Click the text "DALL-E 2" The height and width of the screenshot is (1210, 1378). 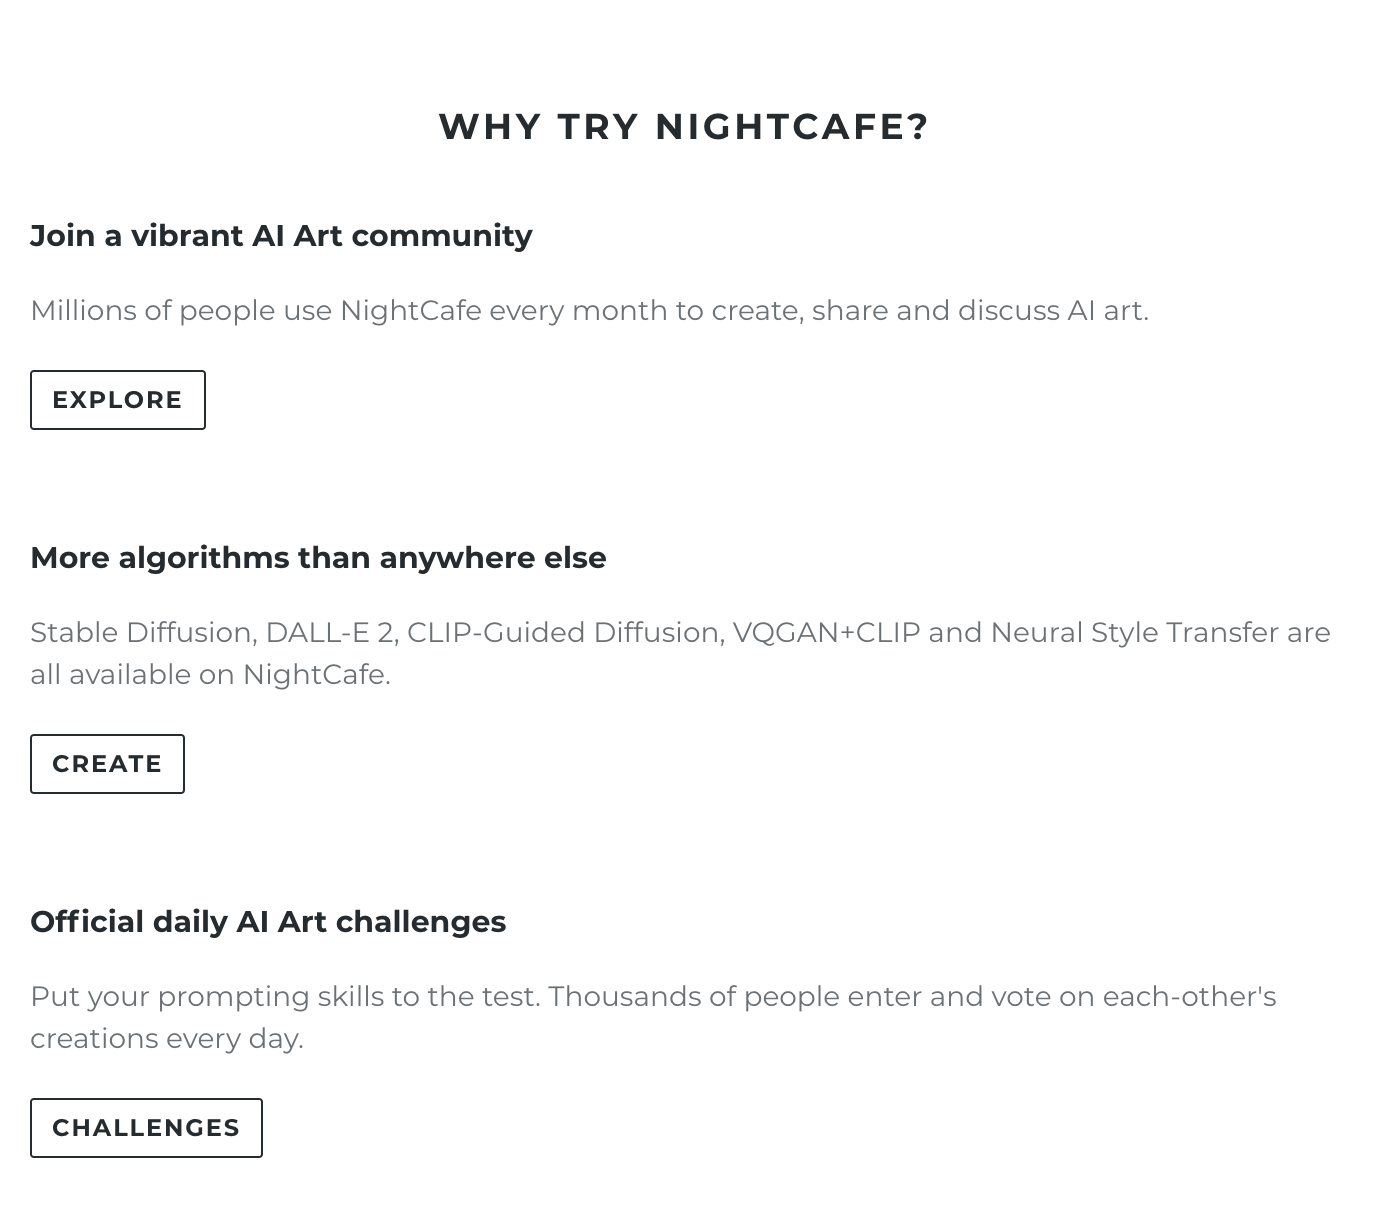(329, 633)
